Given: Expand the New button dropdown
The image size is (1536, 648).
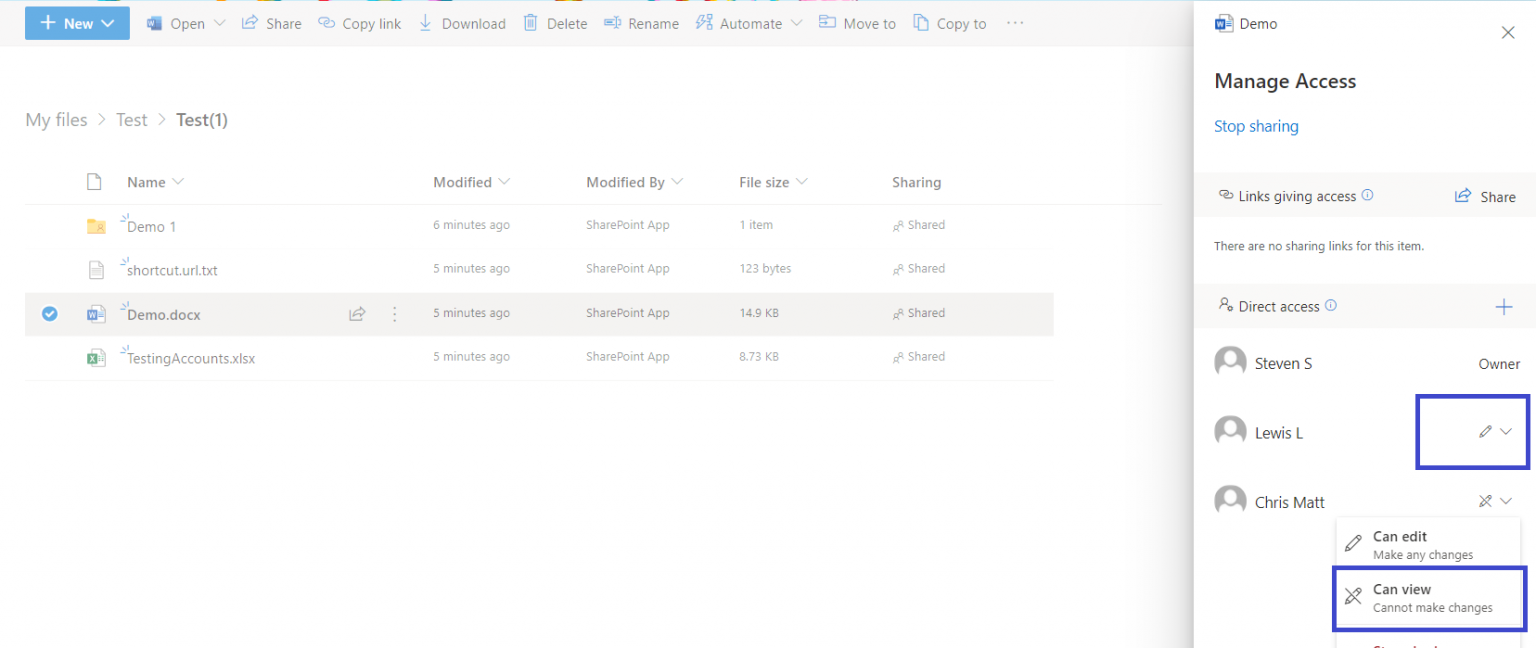Looking at the screenshot, I should pos(108,23).
